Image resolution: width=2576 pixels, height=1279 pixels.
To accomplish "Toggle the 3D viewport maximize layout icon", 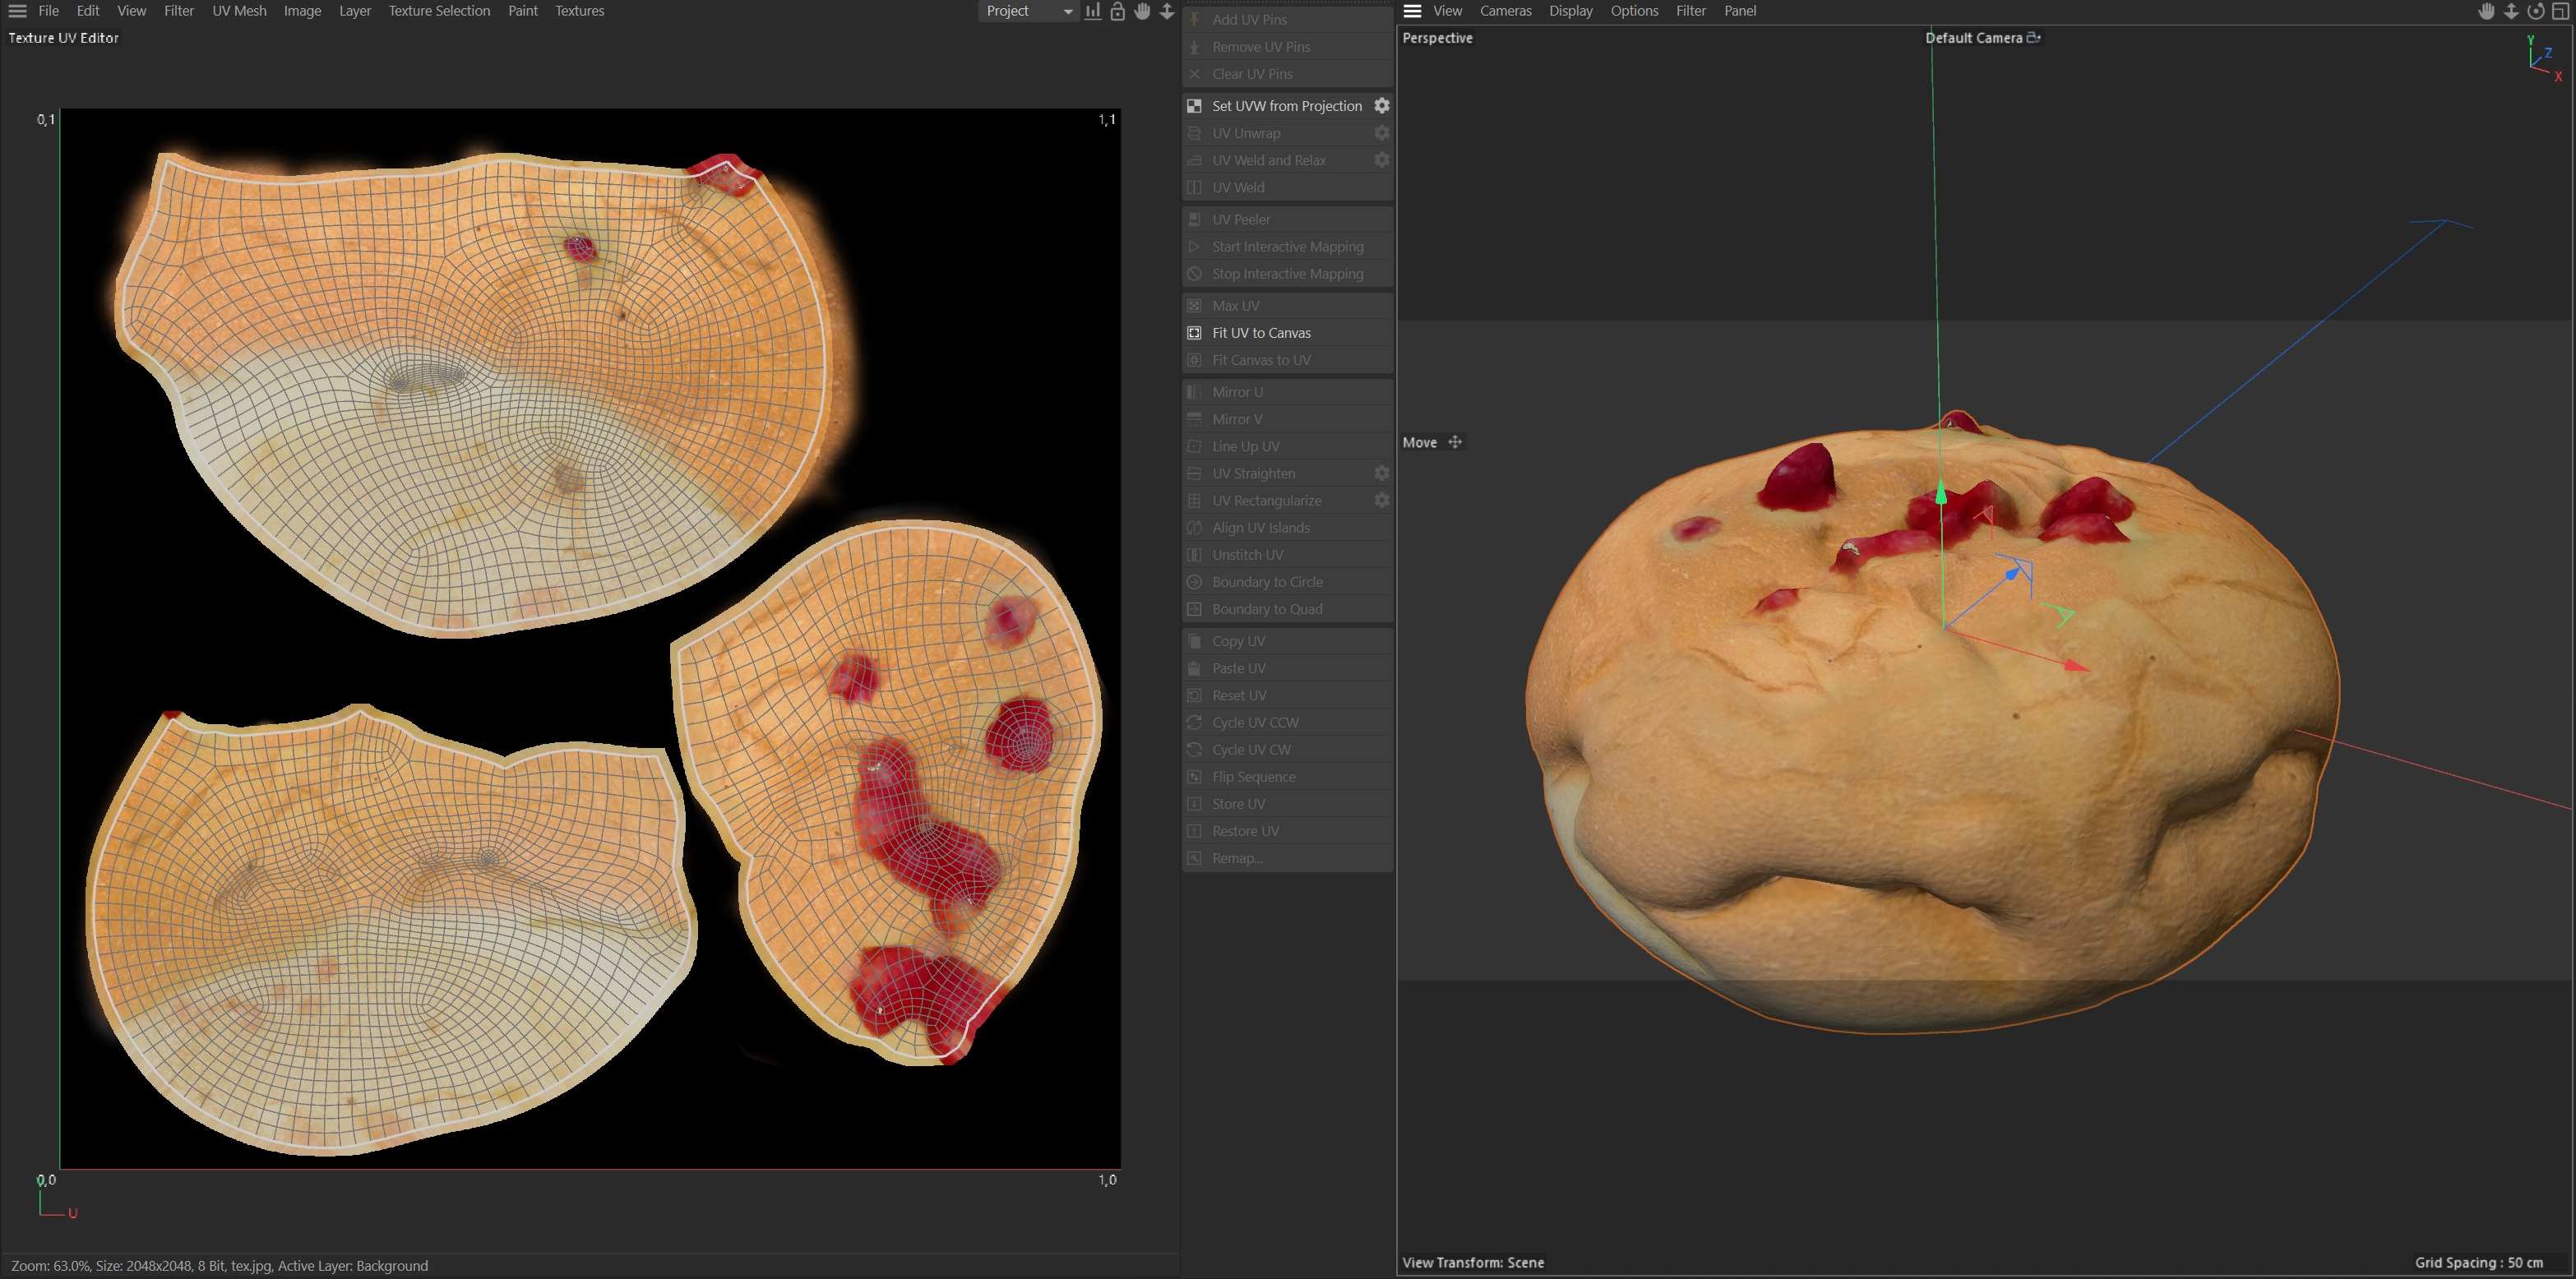I will 2560,11.
